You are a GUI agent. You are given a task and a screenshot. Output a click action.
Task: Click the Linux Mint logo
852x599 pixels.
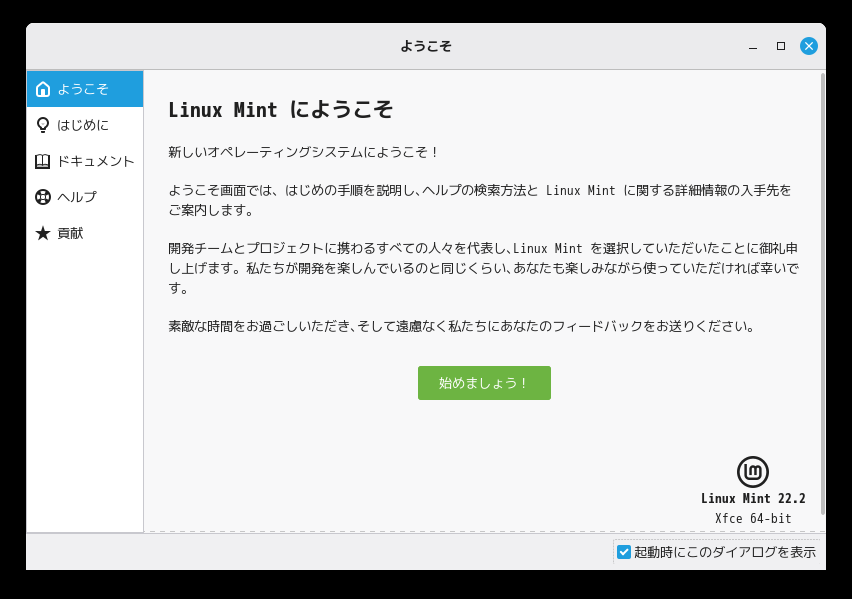[753, 472]
